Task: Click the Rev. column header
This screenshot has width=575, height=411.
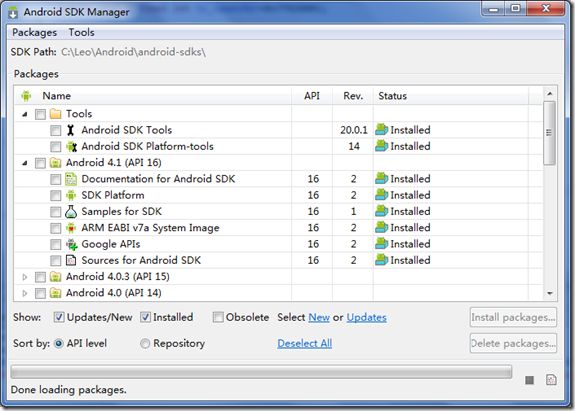Action: tap(353, 96)
